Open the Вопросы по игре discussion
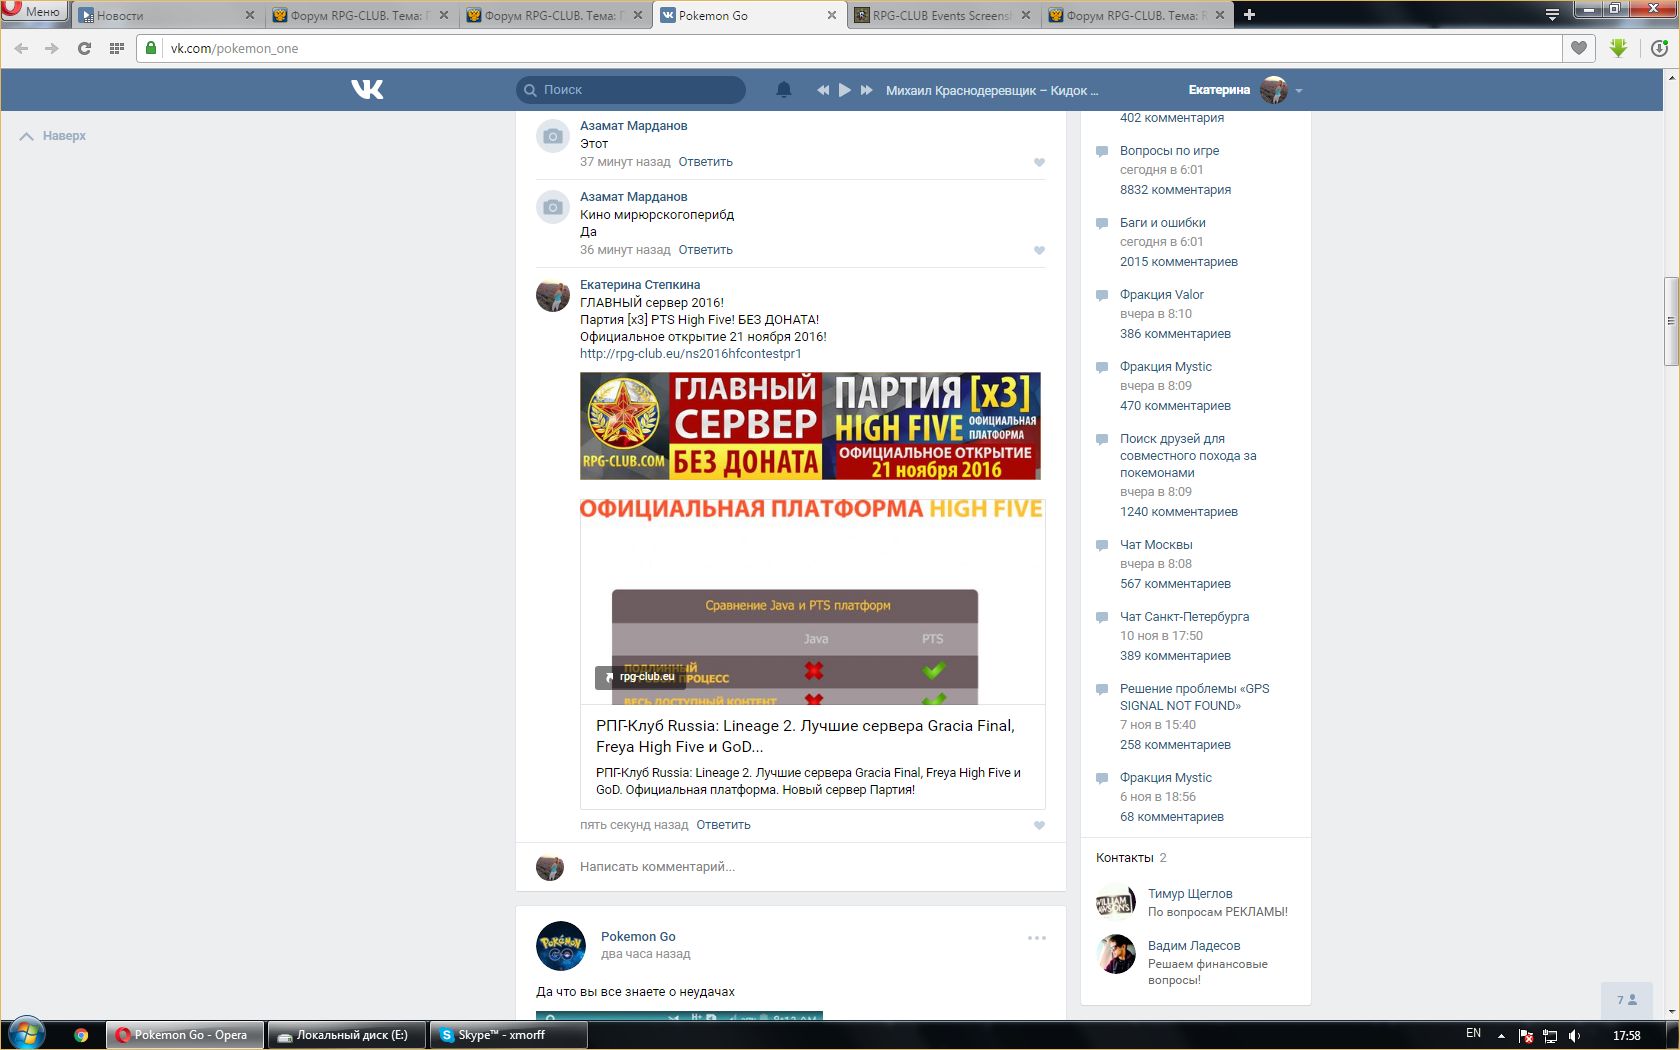Viewport: 1680px width, 1050px height. [1169, 151]
